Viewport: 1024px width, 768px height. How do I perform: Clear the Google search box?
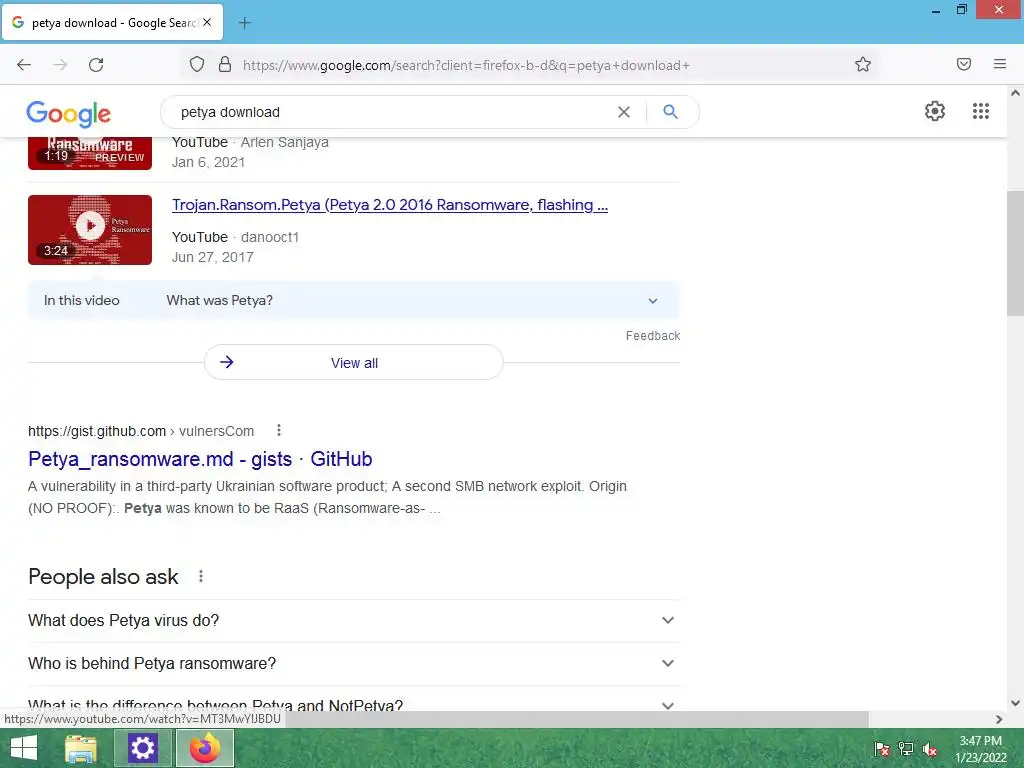click(x=624, y=112)
